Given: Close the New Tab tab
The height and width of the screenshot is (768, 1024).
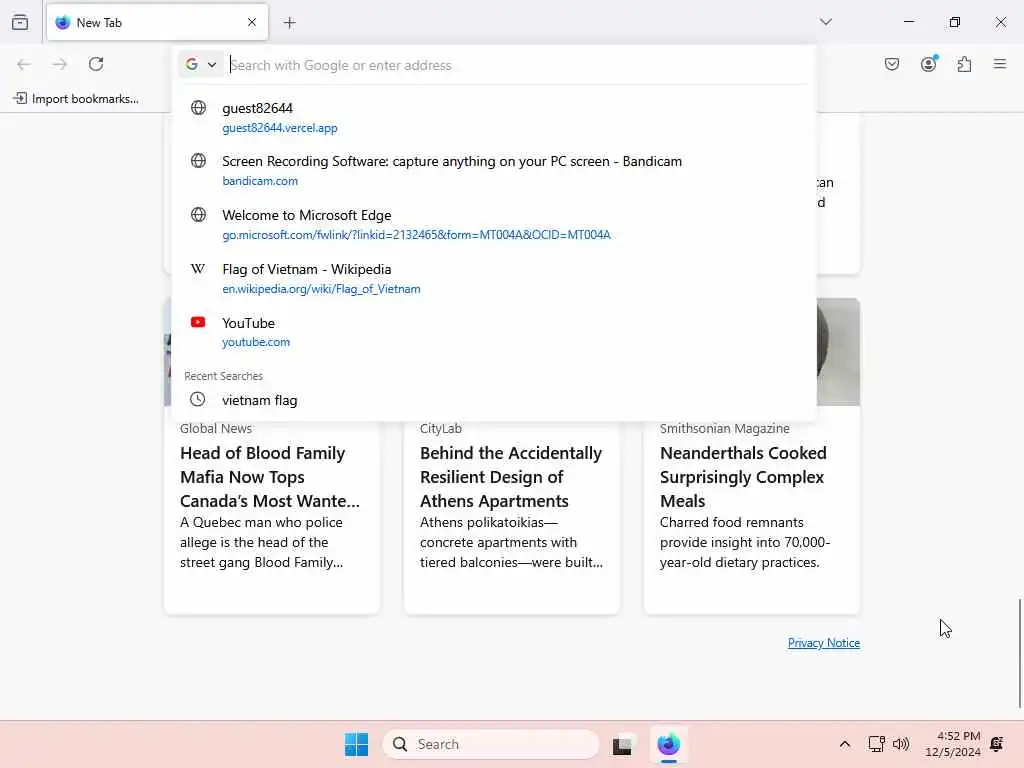Looking at the screenshot, I should click(x=252, y=22).
